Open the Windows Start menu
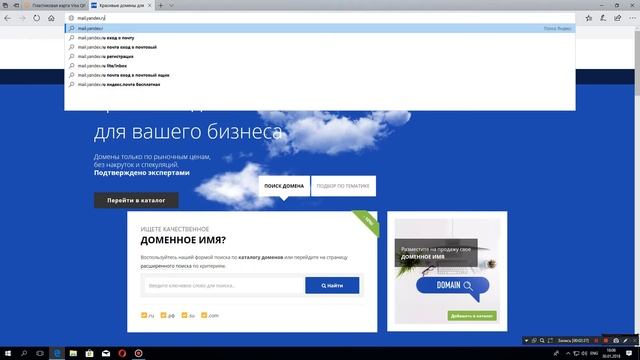The width and height of the screenshot is (640, 360). tap(7, 353)
